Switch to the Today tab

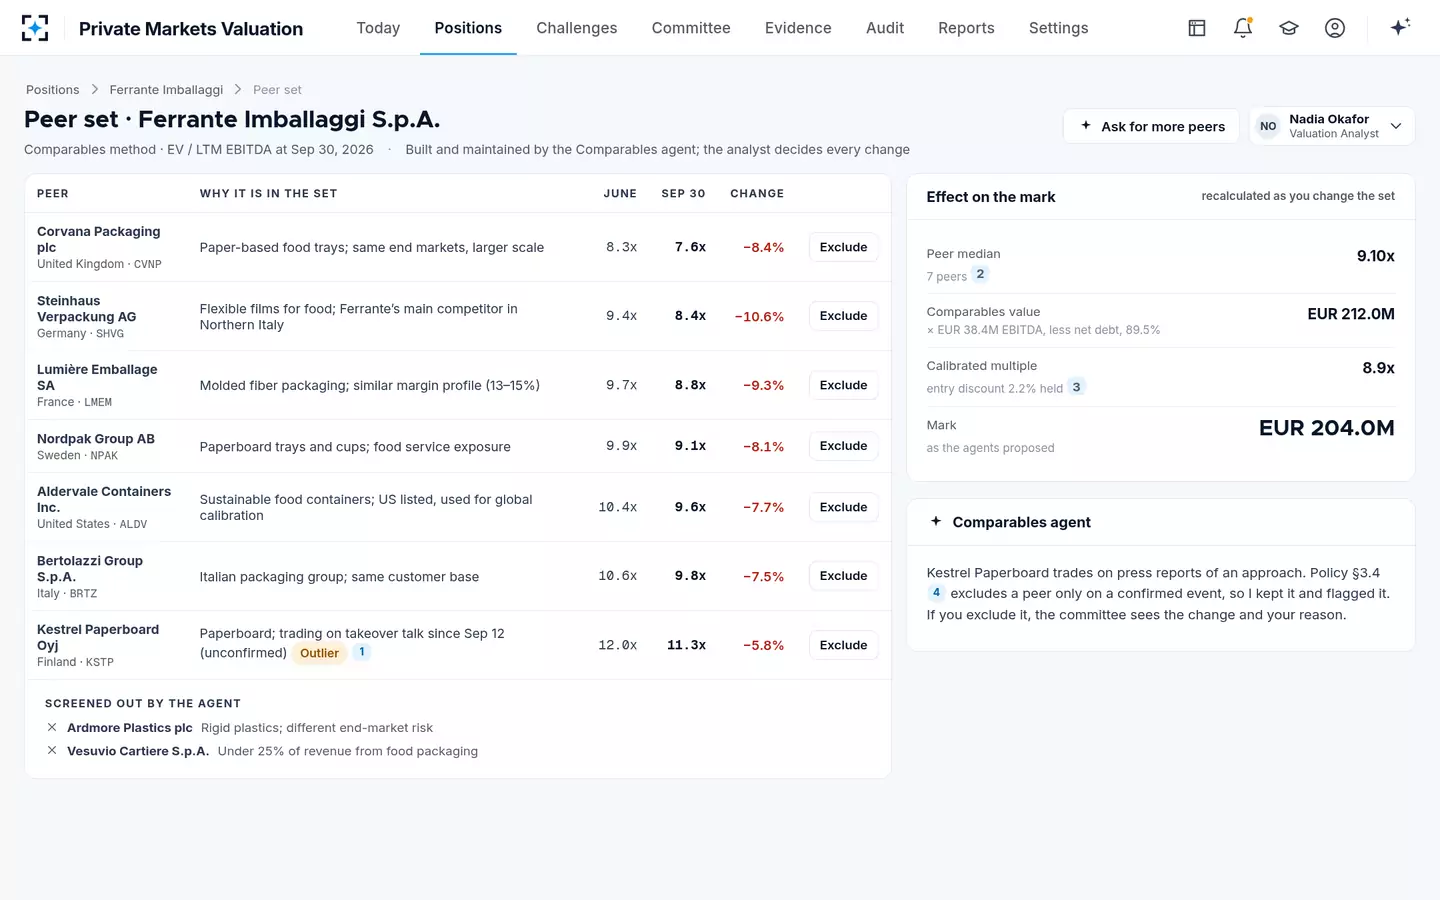378,28
